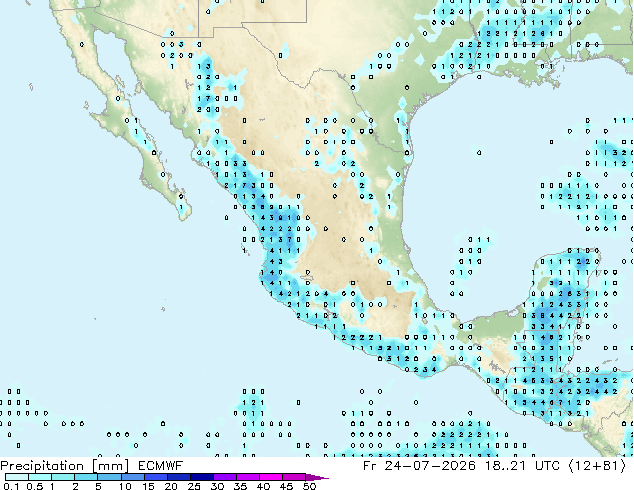The width and height of the screenshot is (634, 490).
Task: Click the over-50 mm arrow at legend end
Action: [317, 477]
